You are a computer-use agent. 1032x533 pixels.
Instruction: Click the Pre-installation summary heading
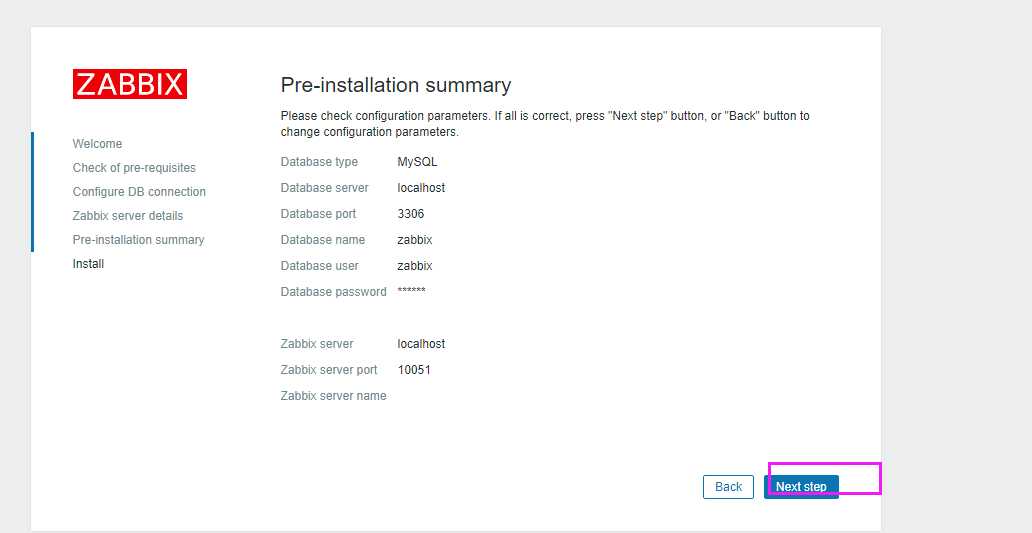(x=395, y=85)
